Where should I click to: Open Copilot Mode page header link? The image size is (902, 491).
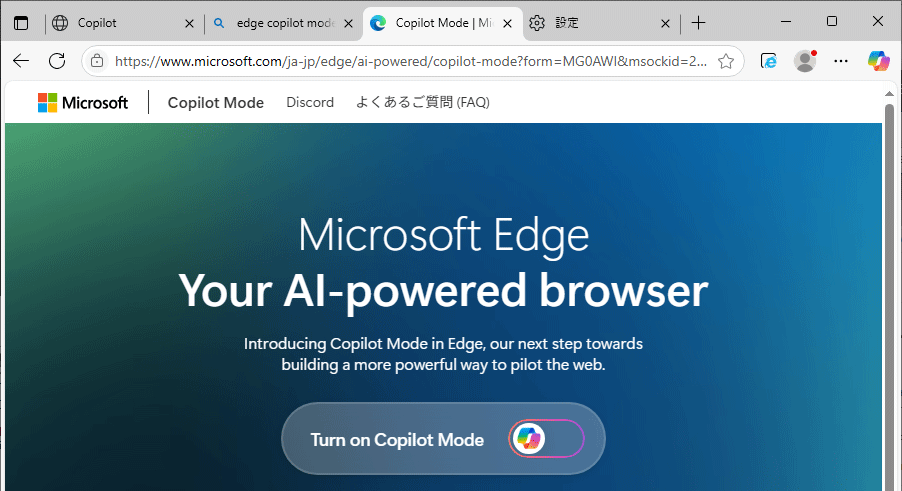(216, 102)
